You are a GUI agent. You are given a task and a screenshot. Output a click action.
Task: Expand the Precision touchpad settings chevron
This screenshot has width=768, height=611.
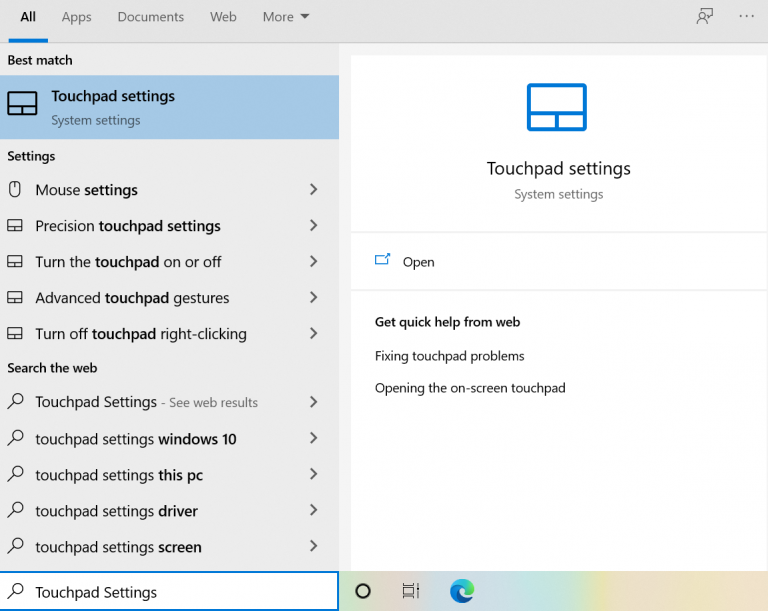click(x=313, y=225)
